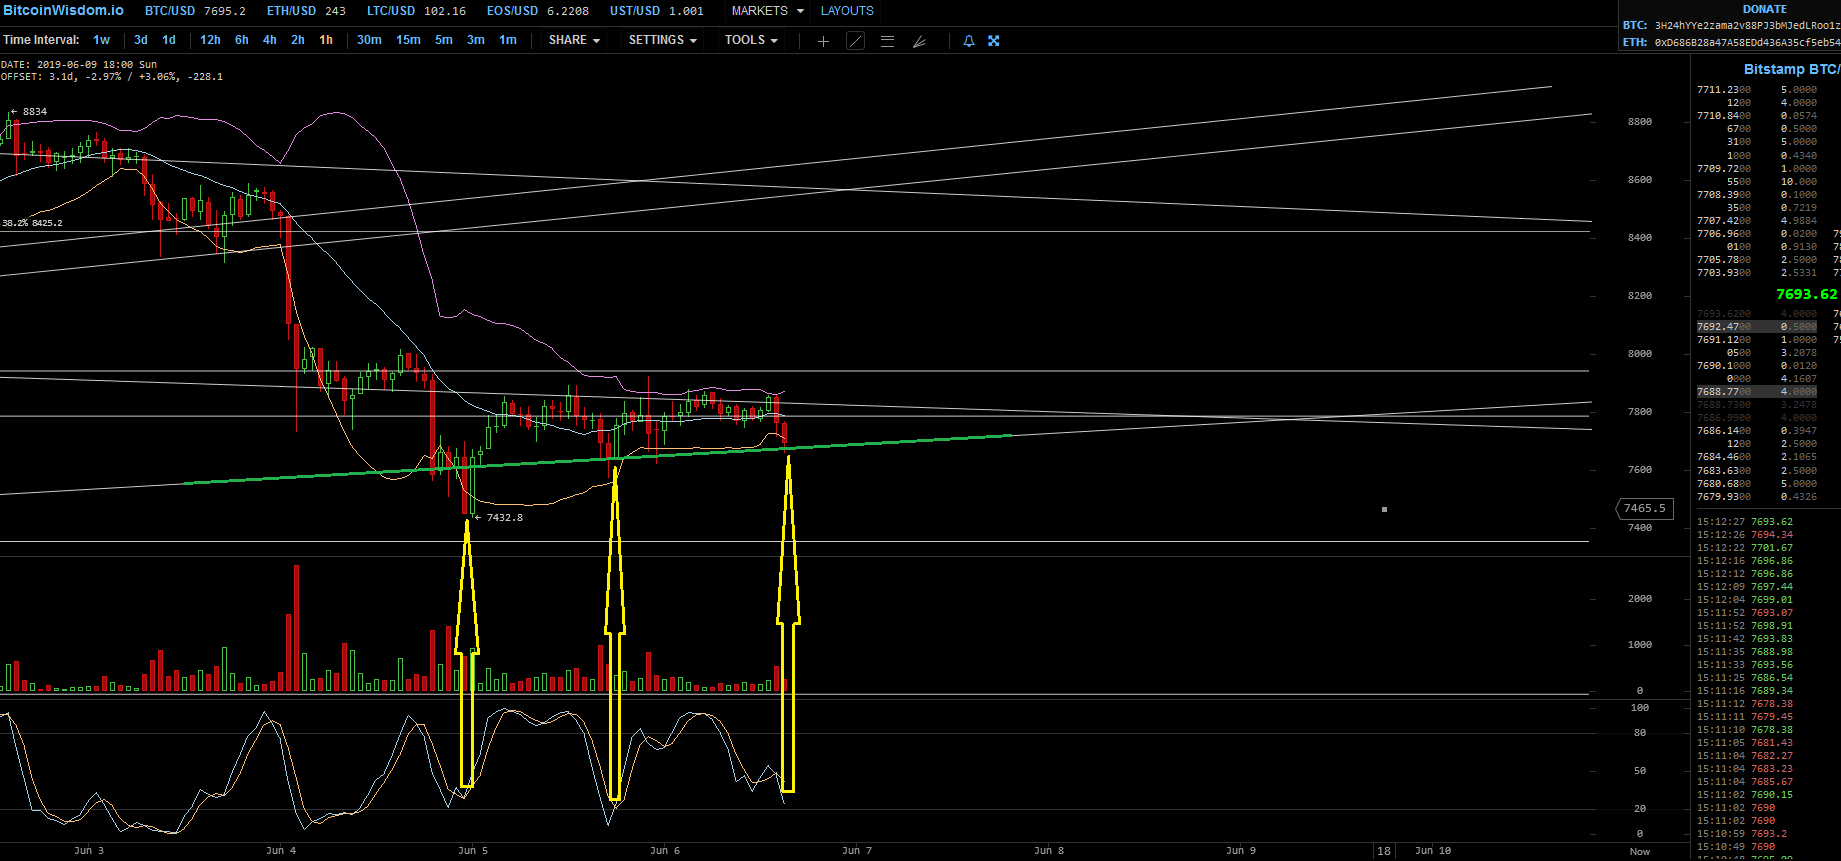Open the SETTINGS dropdown
Image resolution: width=1841 pixels, height=861 pixels.
(x=662, y=40)
